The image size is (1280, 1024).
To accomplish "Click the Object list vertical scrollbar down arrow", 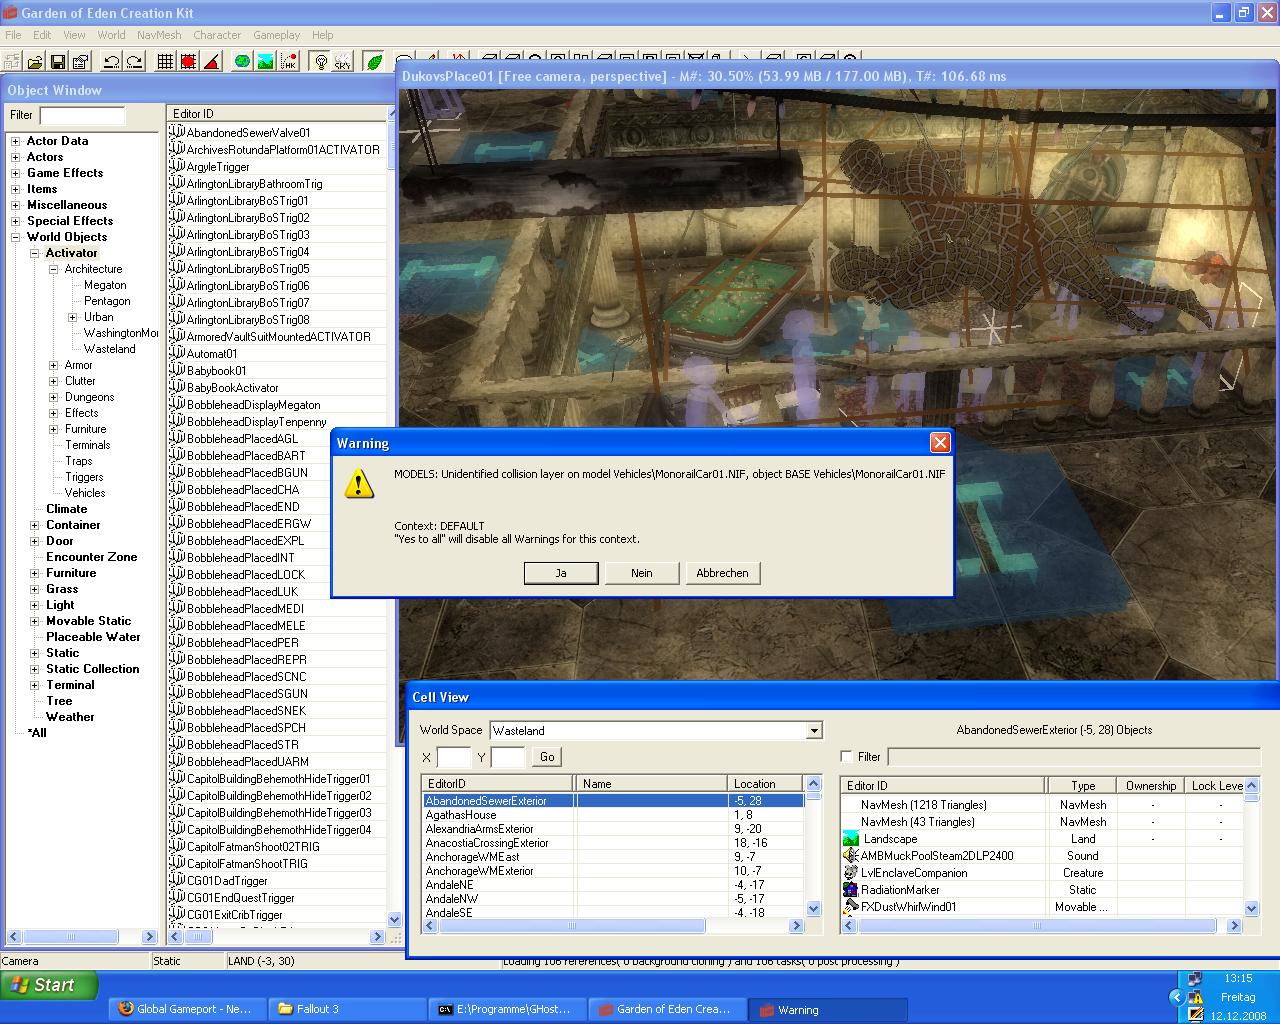I will tap(394, 920).
